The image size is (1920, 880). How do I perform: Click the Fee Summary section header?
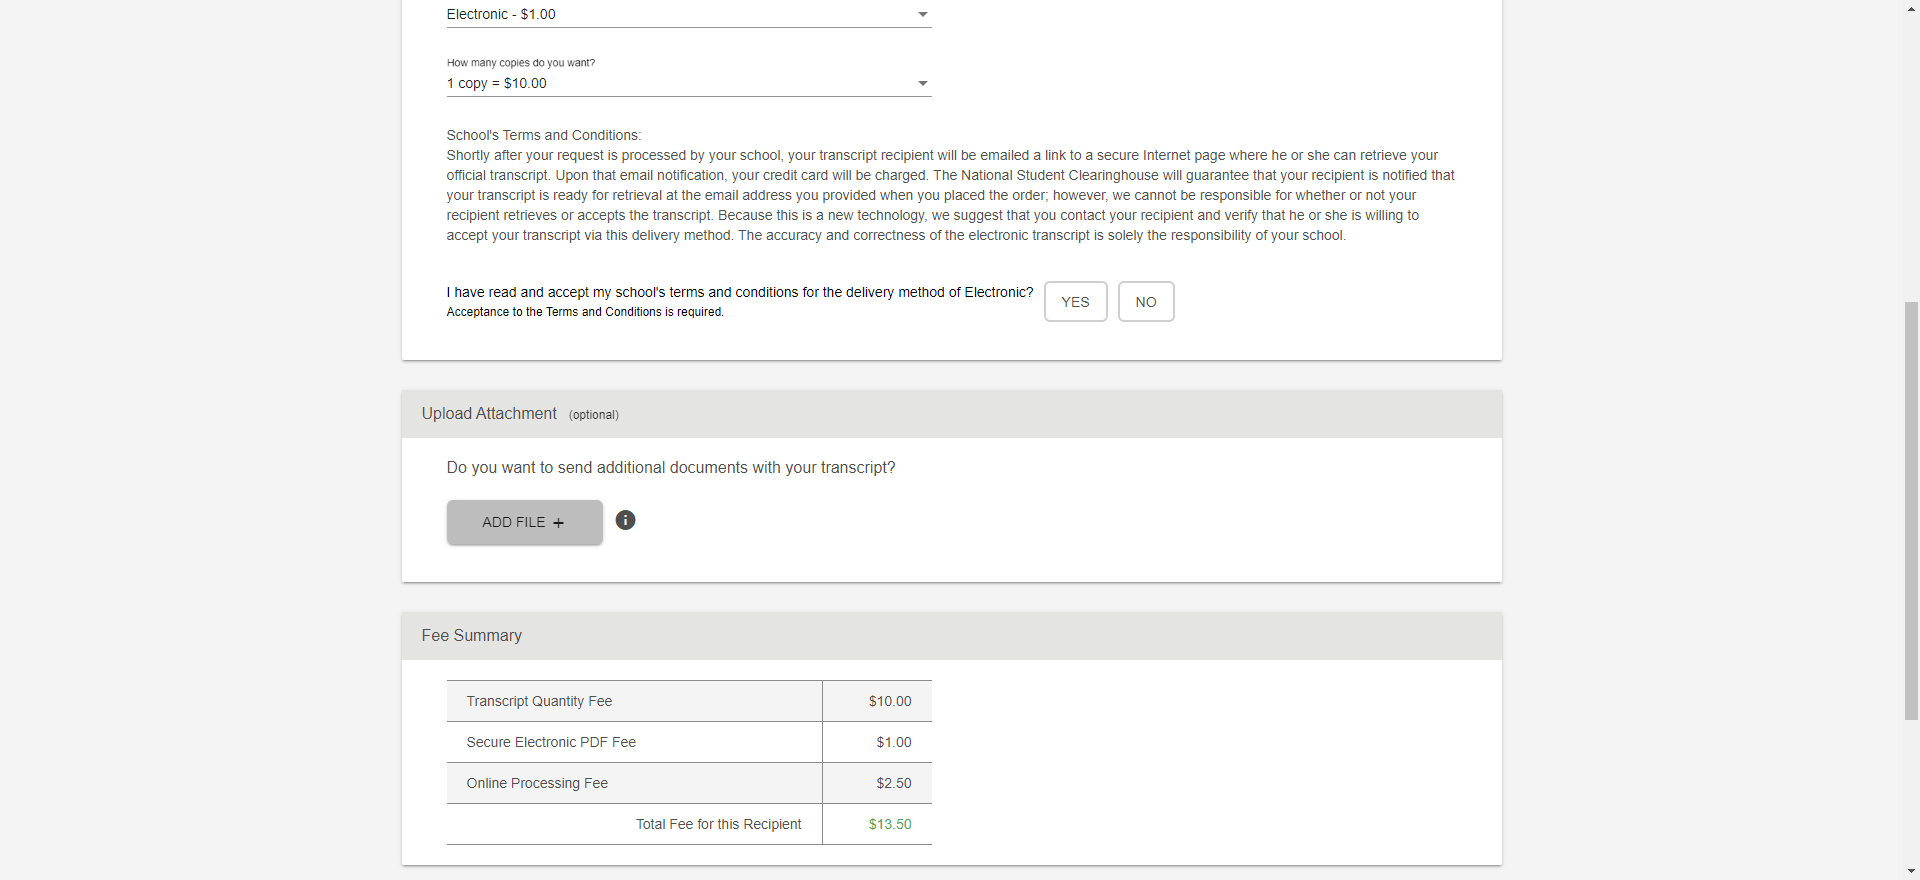coord(472,636)
